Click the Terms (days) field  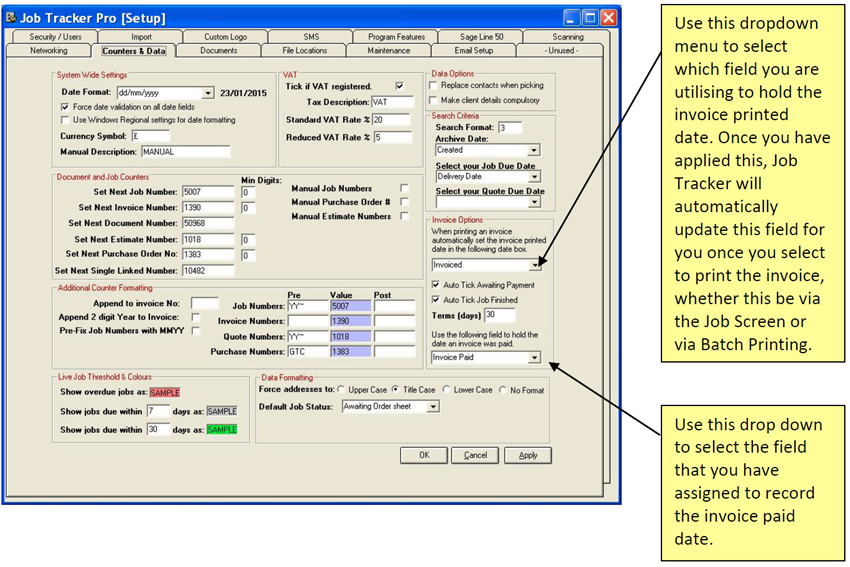[x=499, y=315]
